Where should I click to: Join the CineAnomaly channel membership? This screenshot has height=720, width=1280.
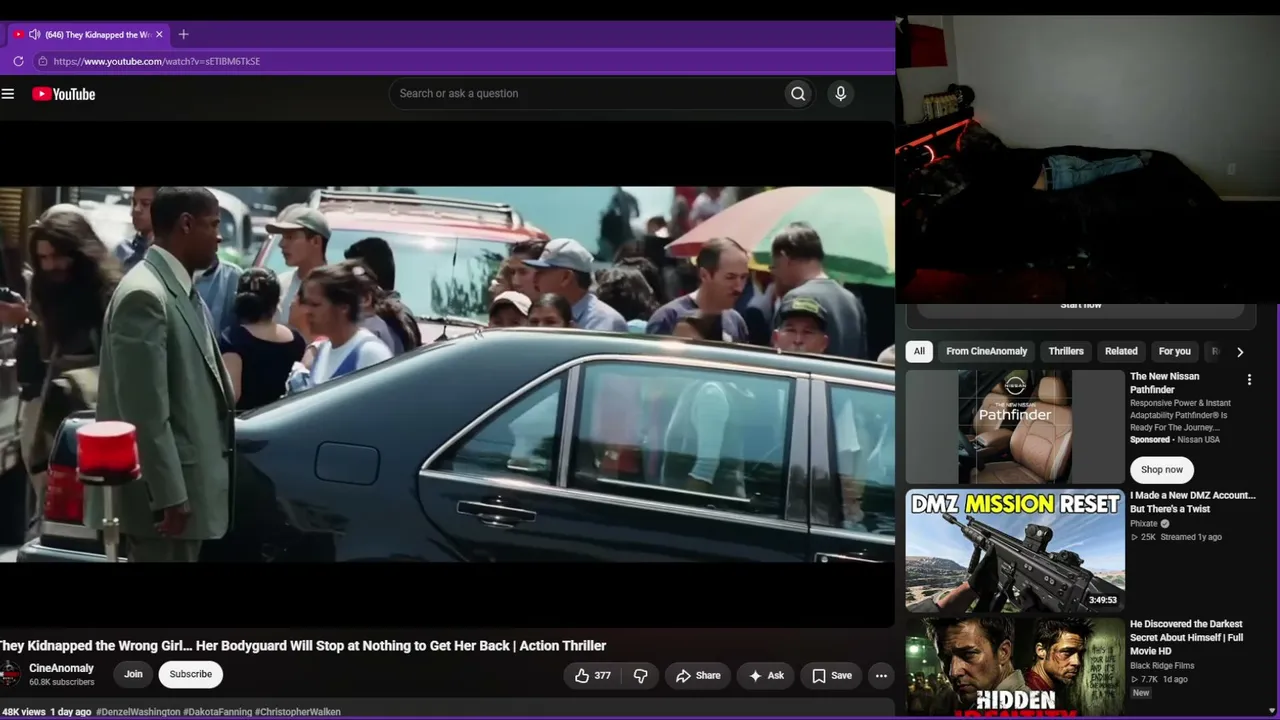click(133, 675)
